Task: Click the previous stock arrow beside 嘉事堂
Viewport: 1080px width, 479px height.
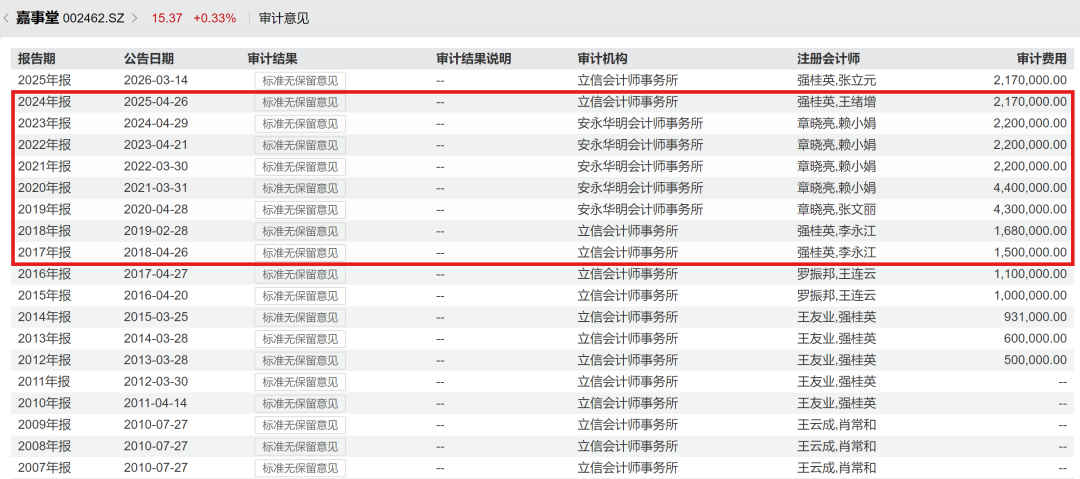Action: tap(6, 19)
